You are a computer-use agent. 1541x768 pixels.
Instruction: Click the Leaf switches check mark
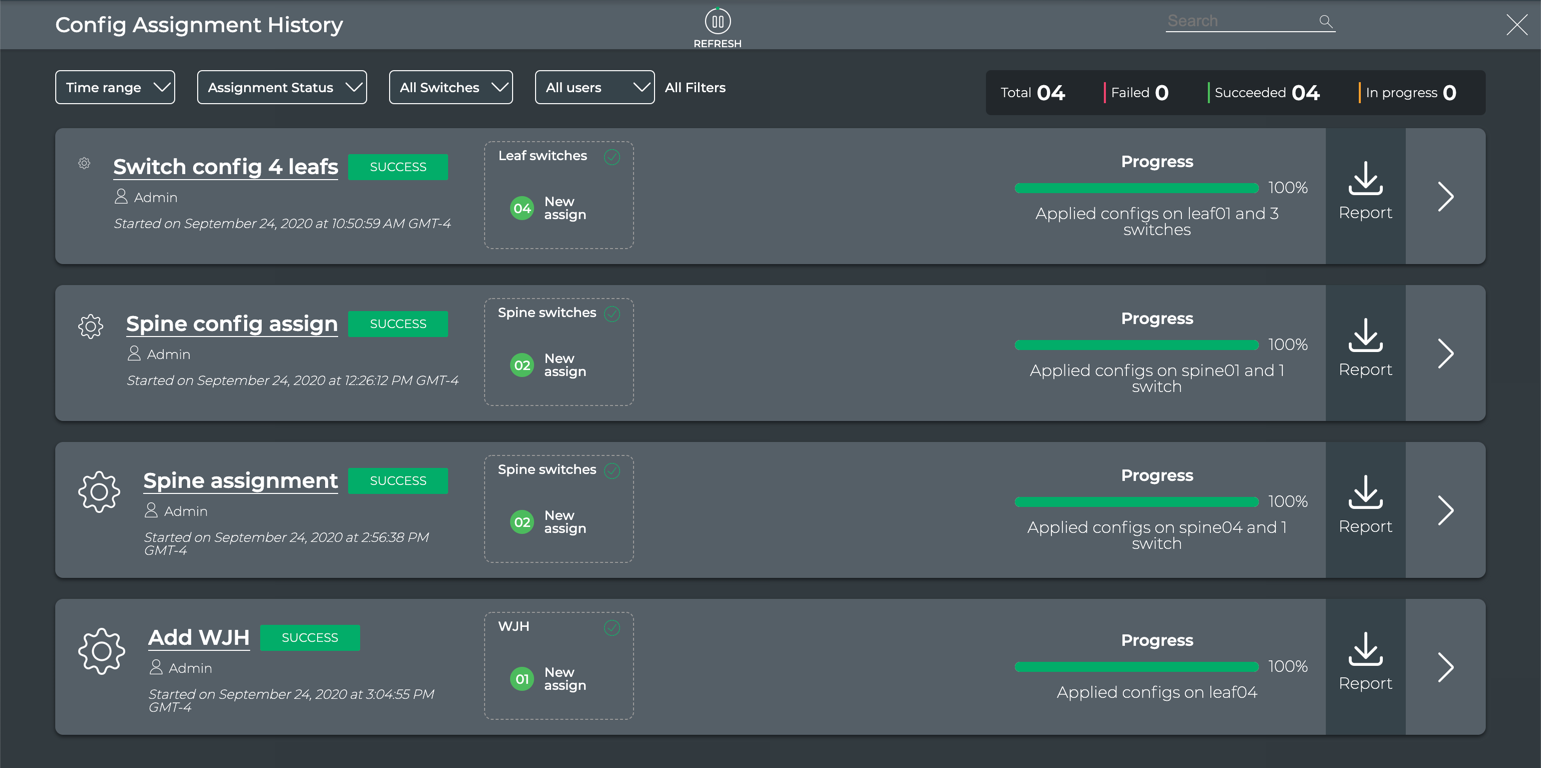(x=612, y=157)
